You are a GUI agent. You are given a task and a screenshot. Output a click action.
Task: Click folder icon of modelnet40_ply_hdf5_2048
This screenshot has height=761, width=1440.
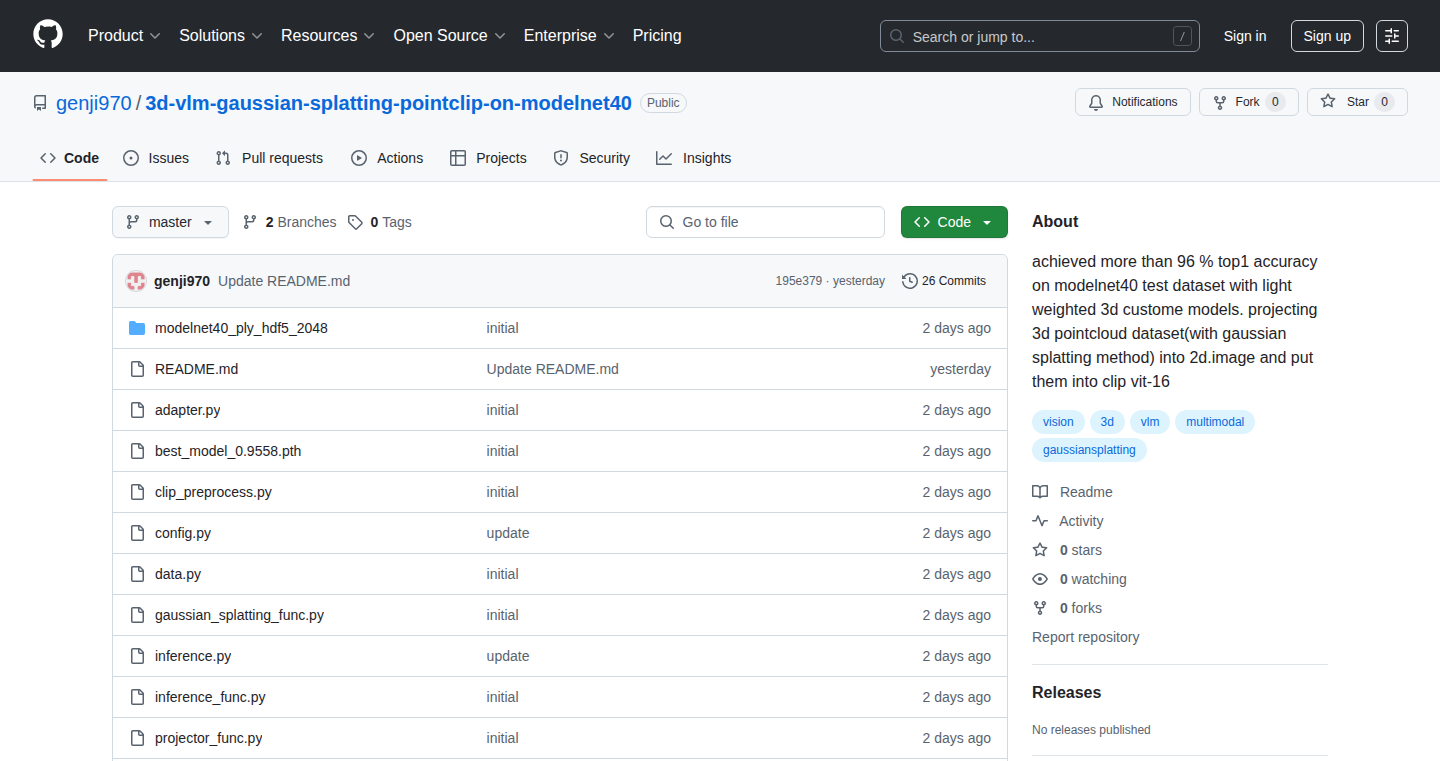[137, 328]
